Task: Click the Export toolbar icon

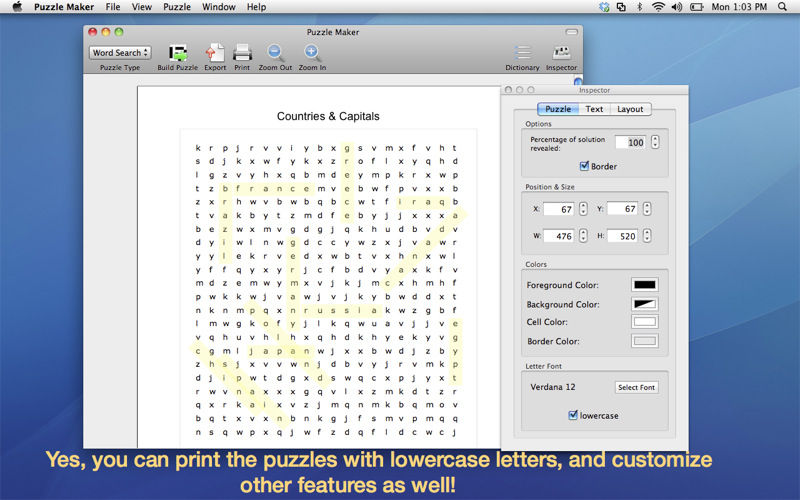Action: pos(215,53)
